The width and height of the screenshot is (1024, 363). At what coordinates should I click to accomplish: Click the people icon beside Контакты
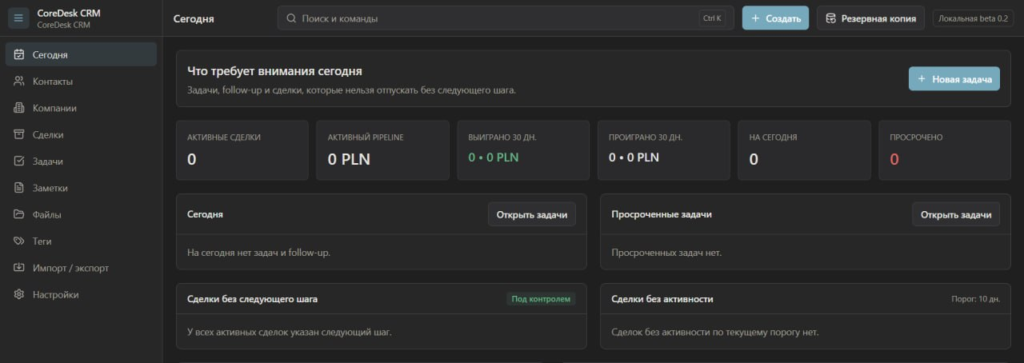tap(19, 82)
